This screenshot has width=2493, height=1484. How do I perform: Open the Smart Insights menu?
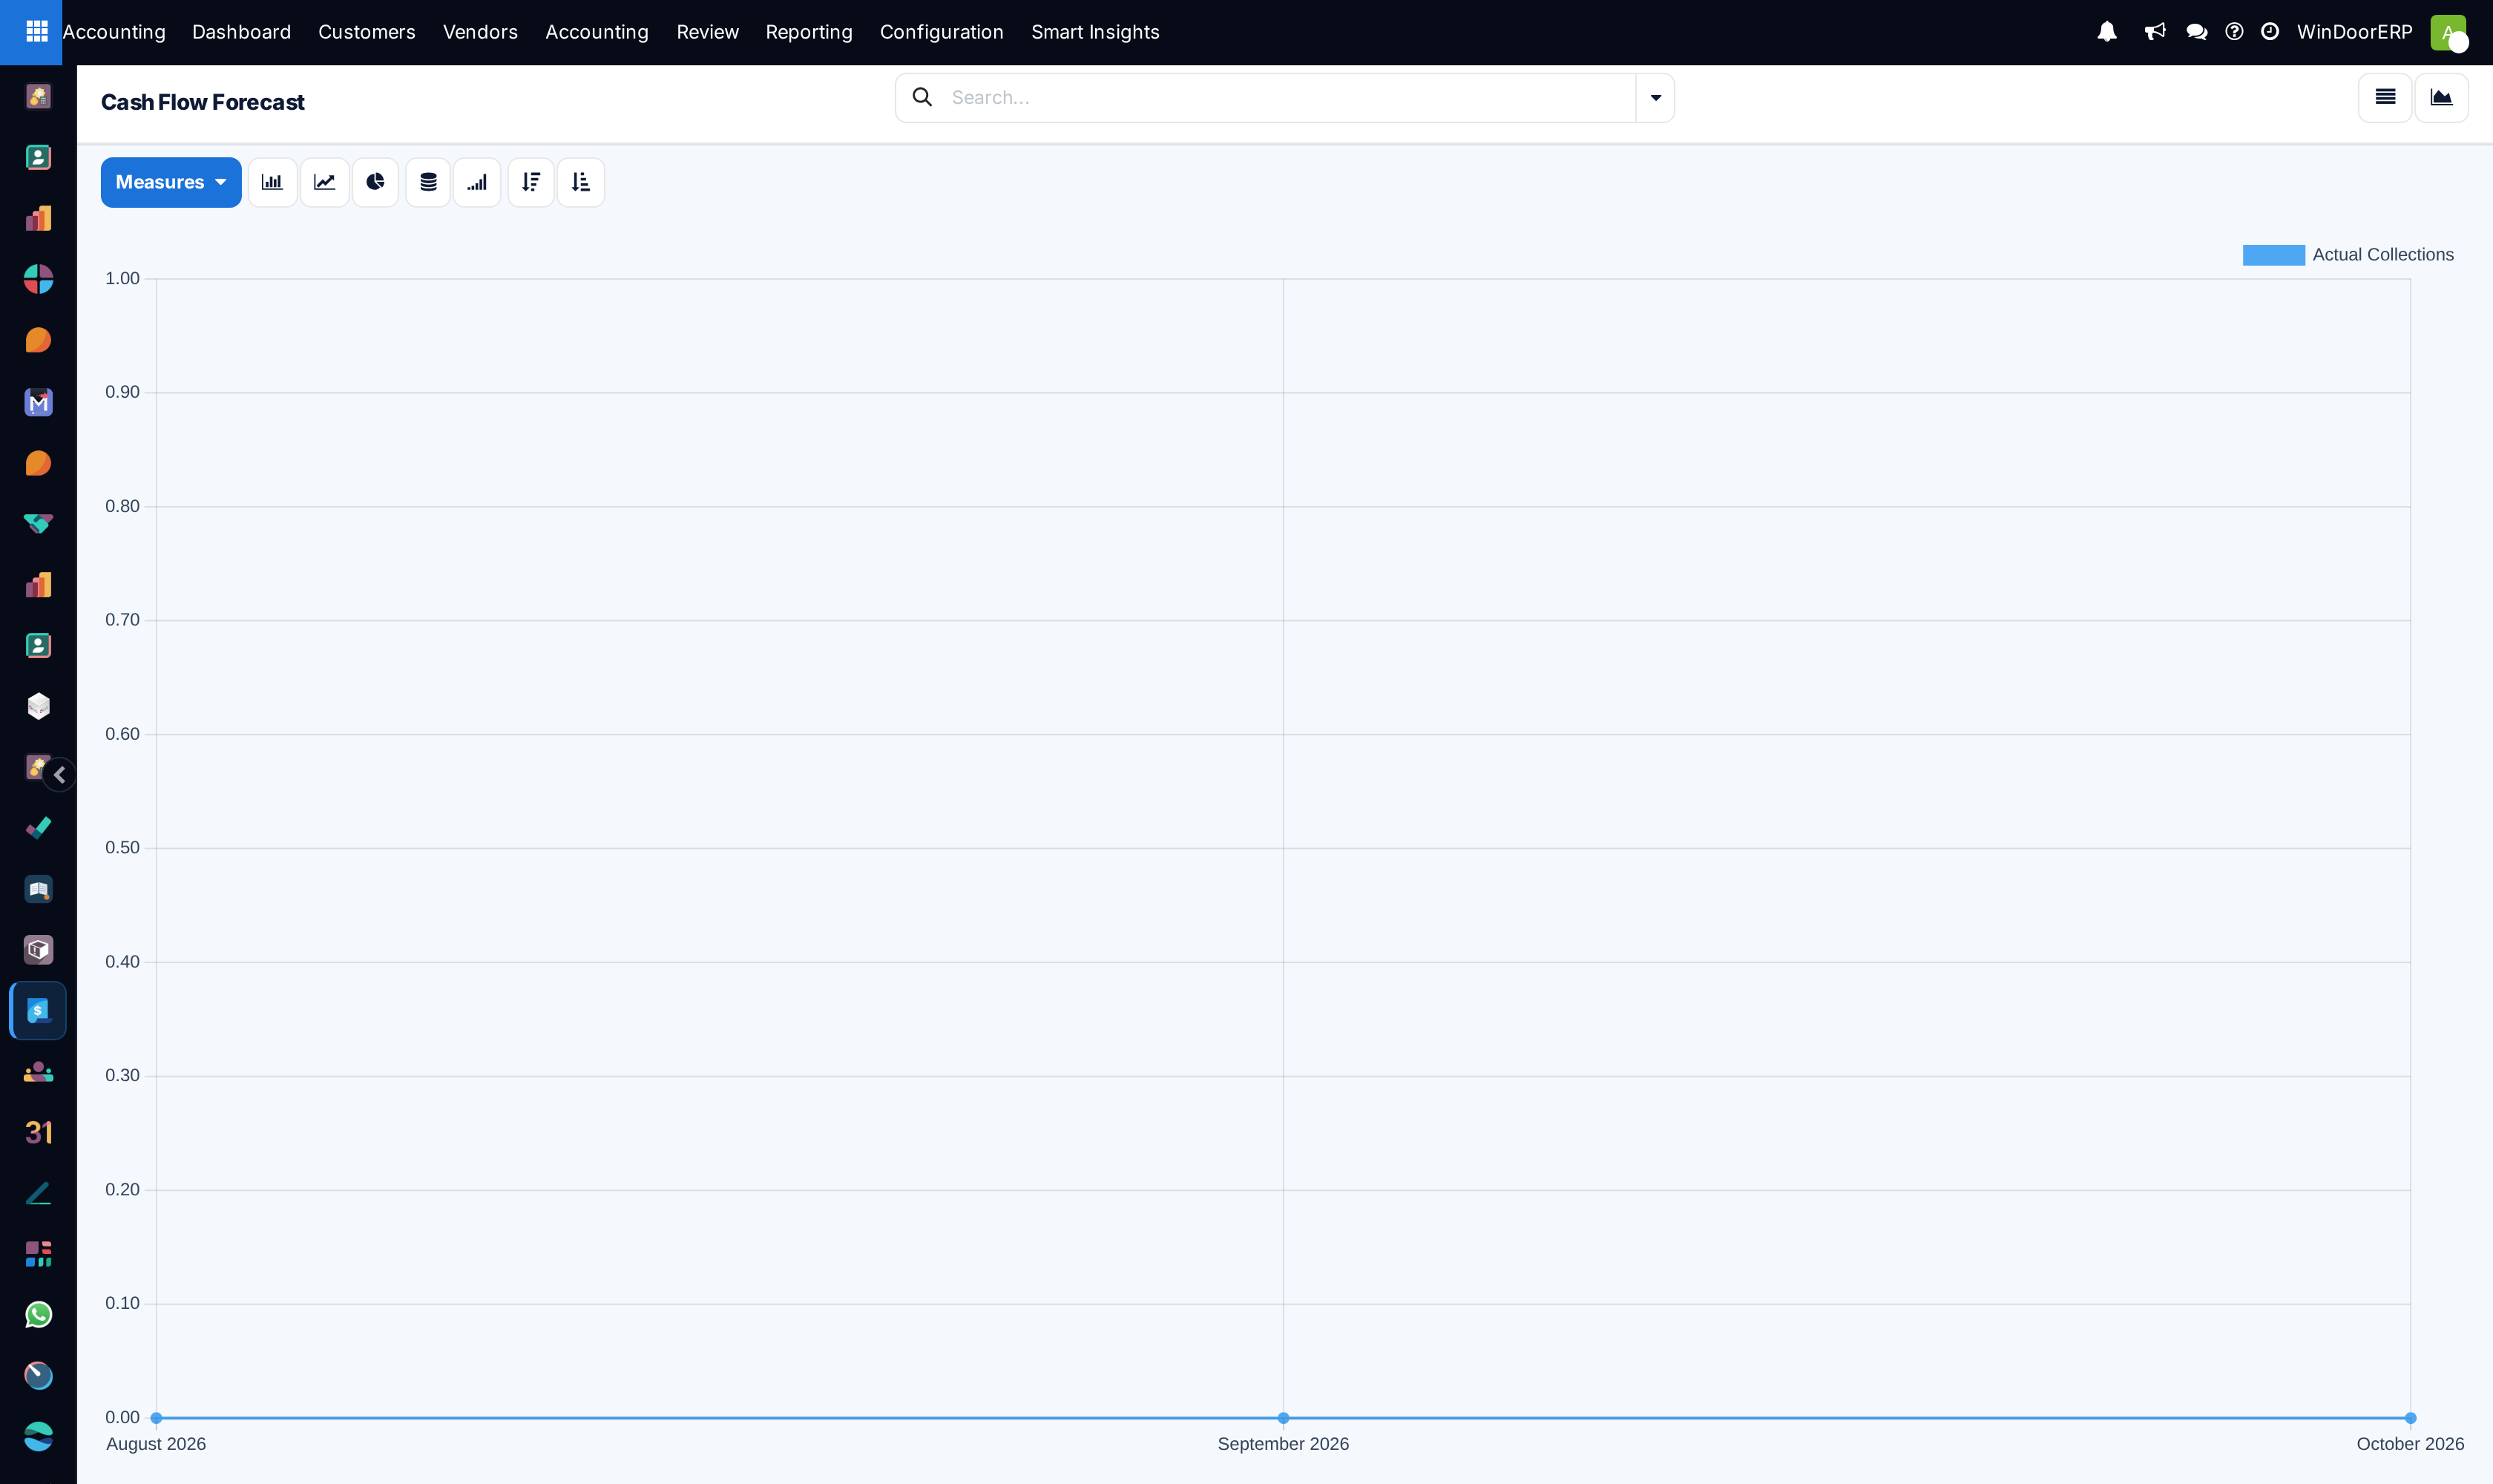pyautogui.click(x=1095, y=32)
